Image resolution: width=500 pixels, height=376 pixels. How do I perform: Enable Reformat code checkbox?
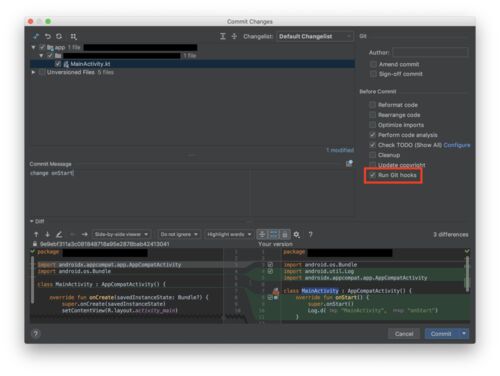click(x=372, y=105)
